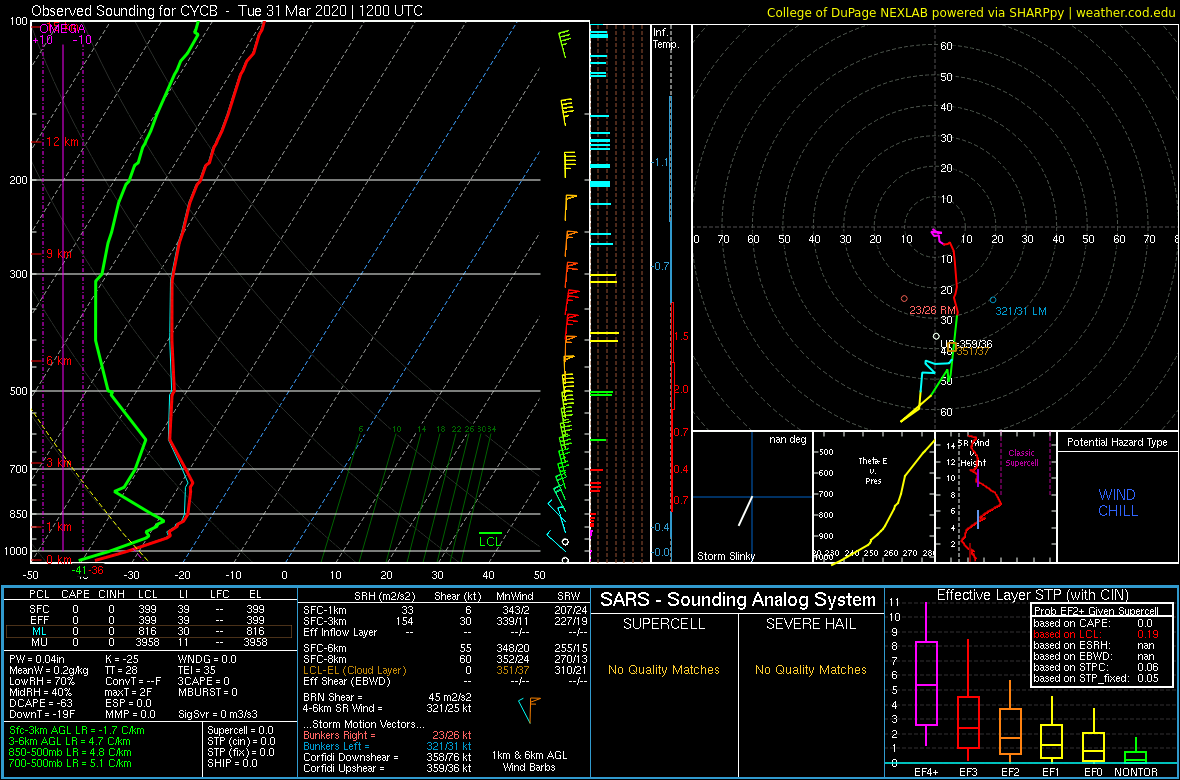Click the red based on LCL: 0.19 line
Viewport: 1180px width, 780px height.
click(1097, 635)
